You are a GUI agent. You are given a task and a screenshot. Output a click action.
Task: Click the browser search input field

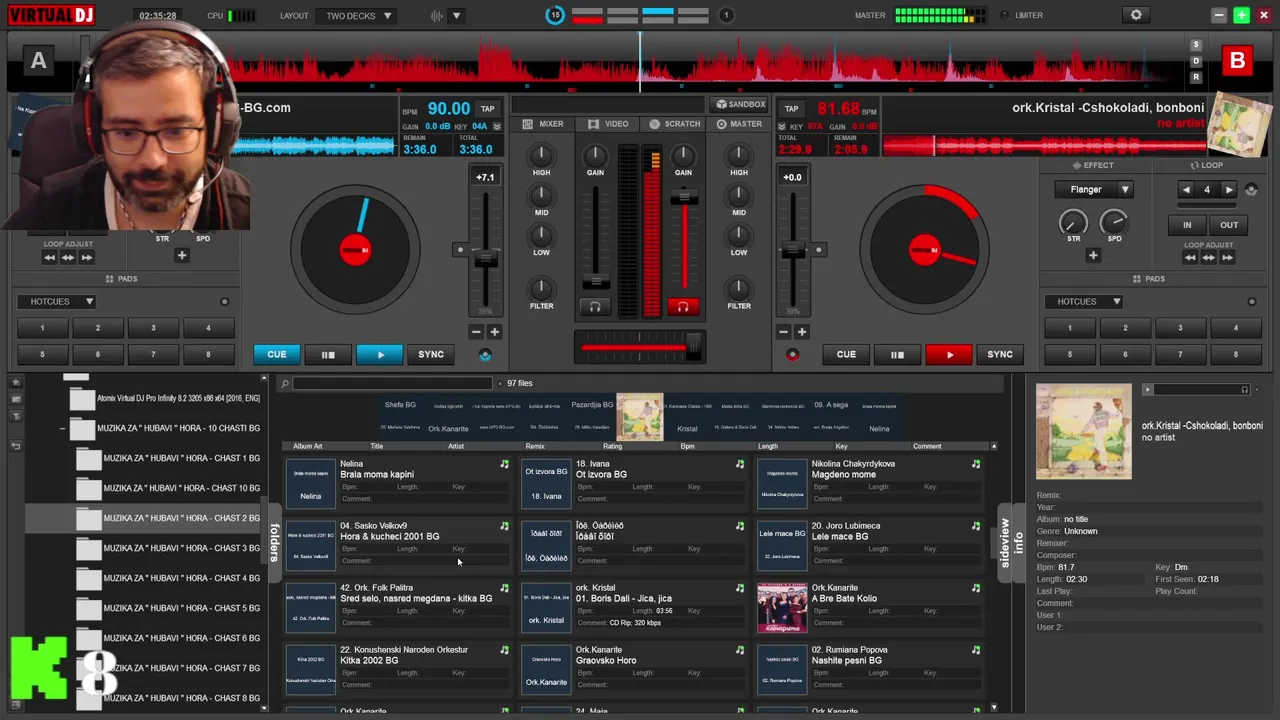[392, 383]
